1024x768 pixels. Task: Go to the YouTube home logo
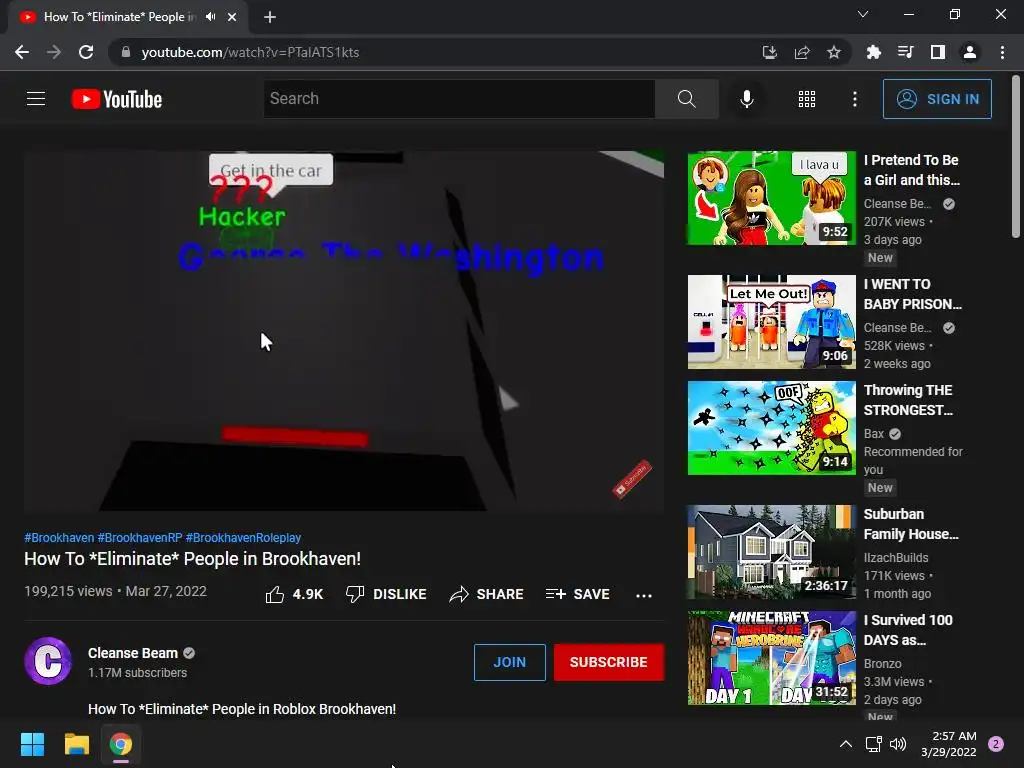117,99
